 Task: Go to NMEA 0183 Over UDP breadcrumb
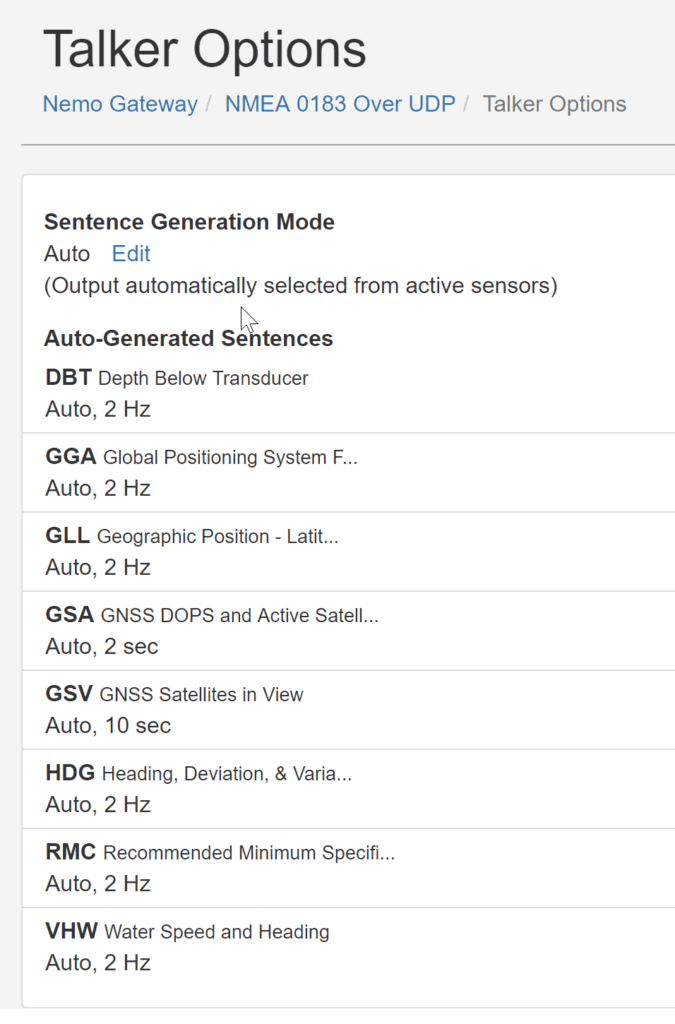(340, 104)
